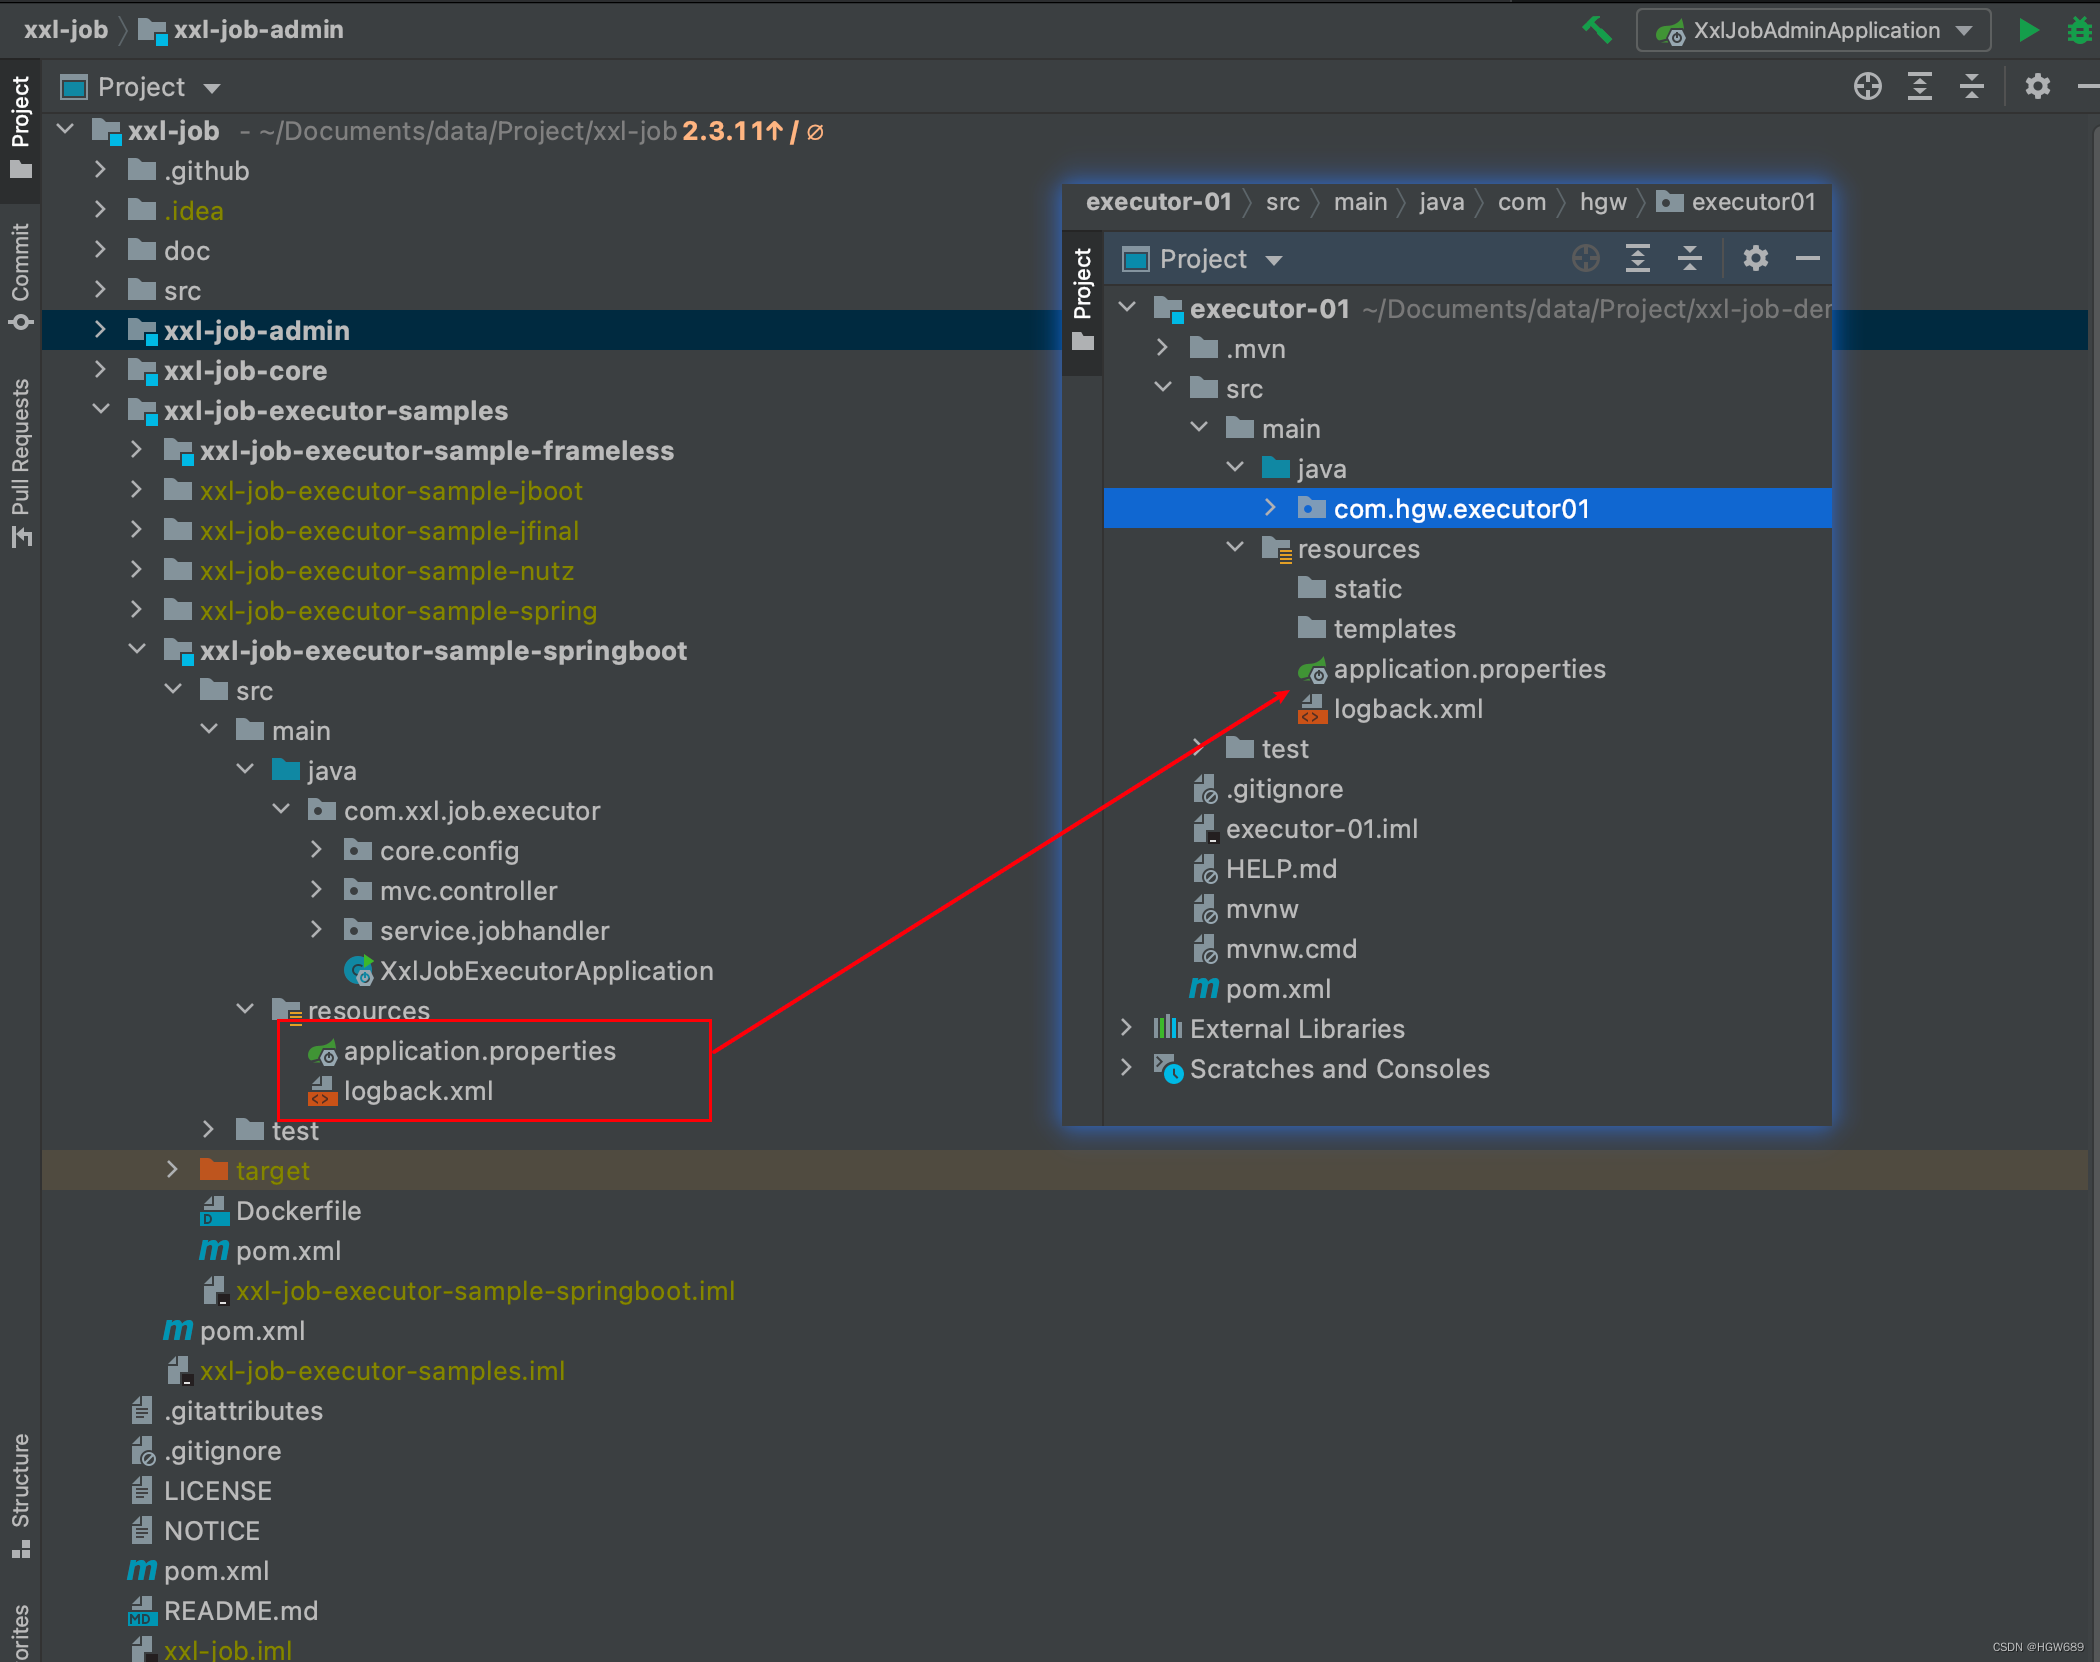Open the XxlJobExecutorApplication class
The height and width of the screenshot is (1662, 2100).
(x=546, y=971)
